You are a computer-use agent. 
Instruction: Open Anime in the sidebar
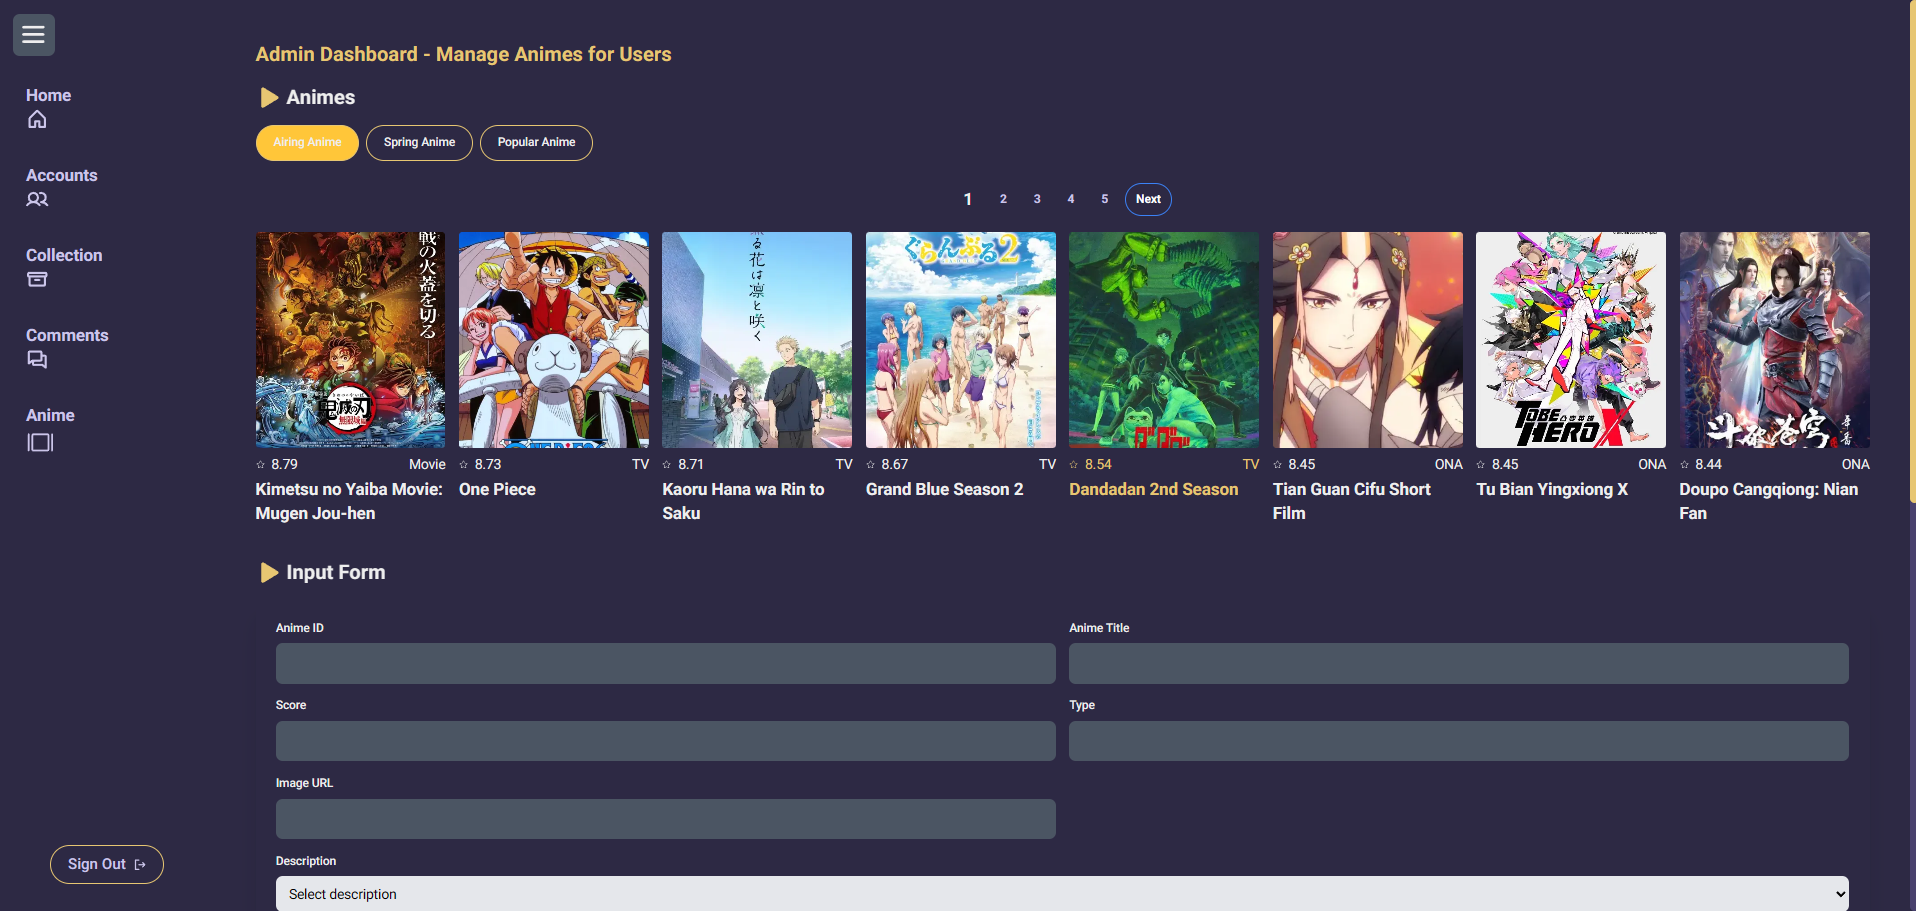50,416
